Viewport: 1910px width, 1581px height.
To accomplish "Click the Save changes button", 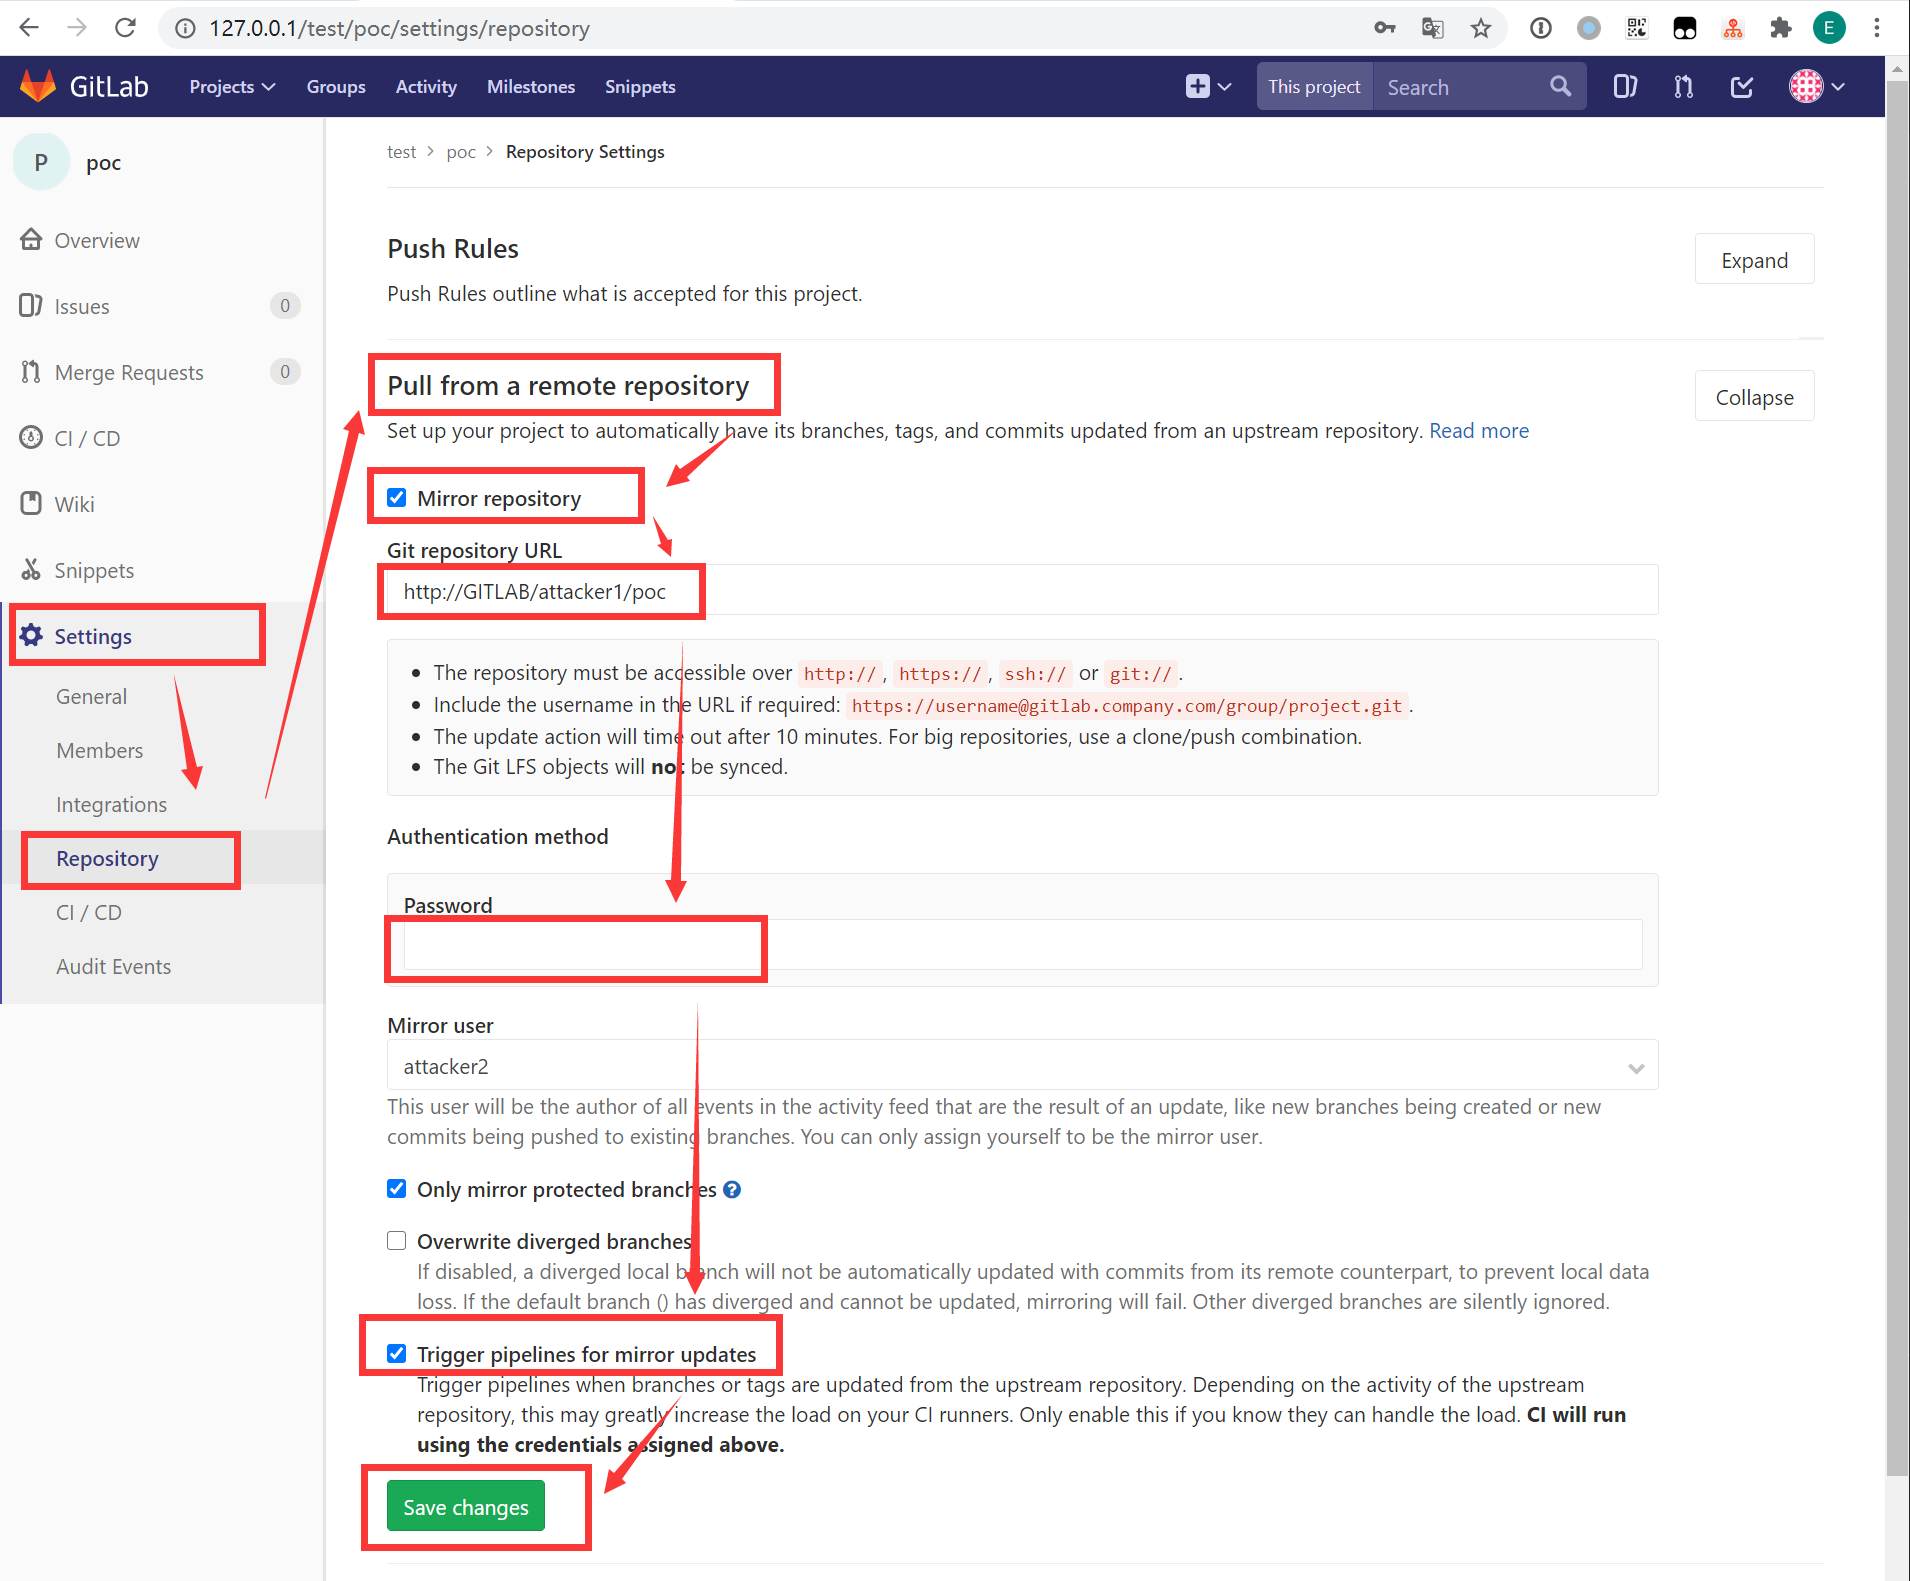I will pos(466,1507).
